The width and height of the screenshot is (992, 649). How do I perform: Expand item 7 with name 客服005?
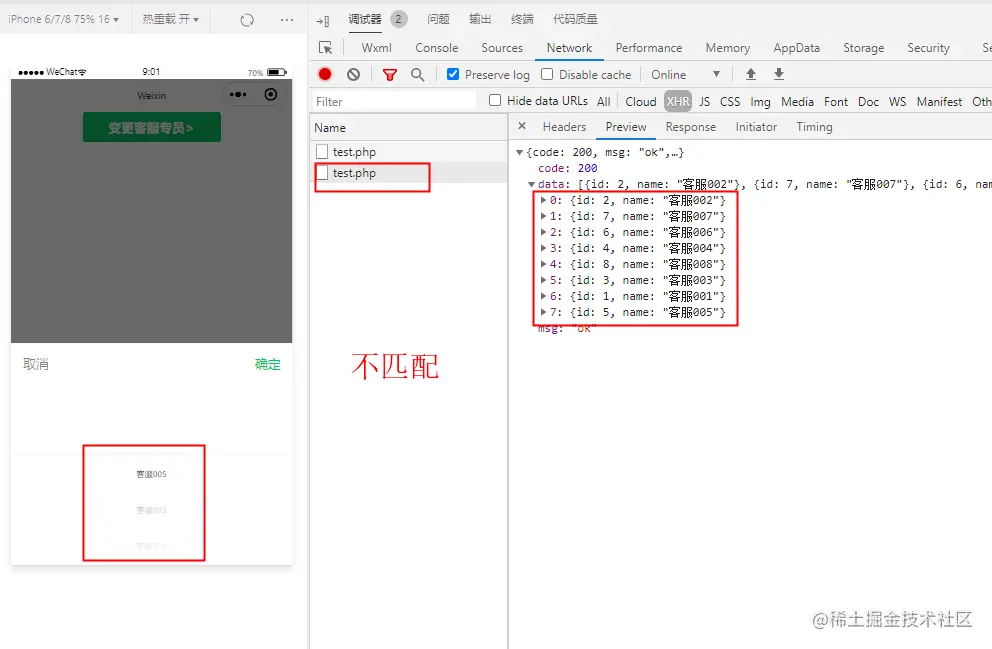tap(543, 312)
